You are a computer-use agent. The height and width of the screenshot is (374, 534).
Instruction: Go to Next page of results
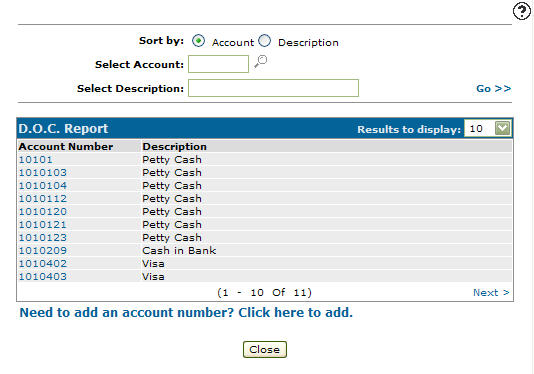pos(491,293)
